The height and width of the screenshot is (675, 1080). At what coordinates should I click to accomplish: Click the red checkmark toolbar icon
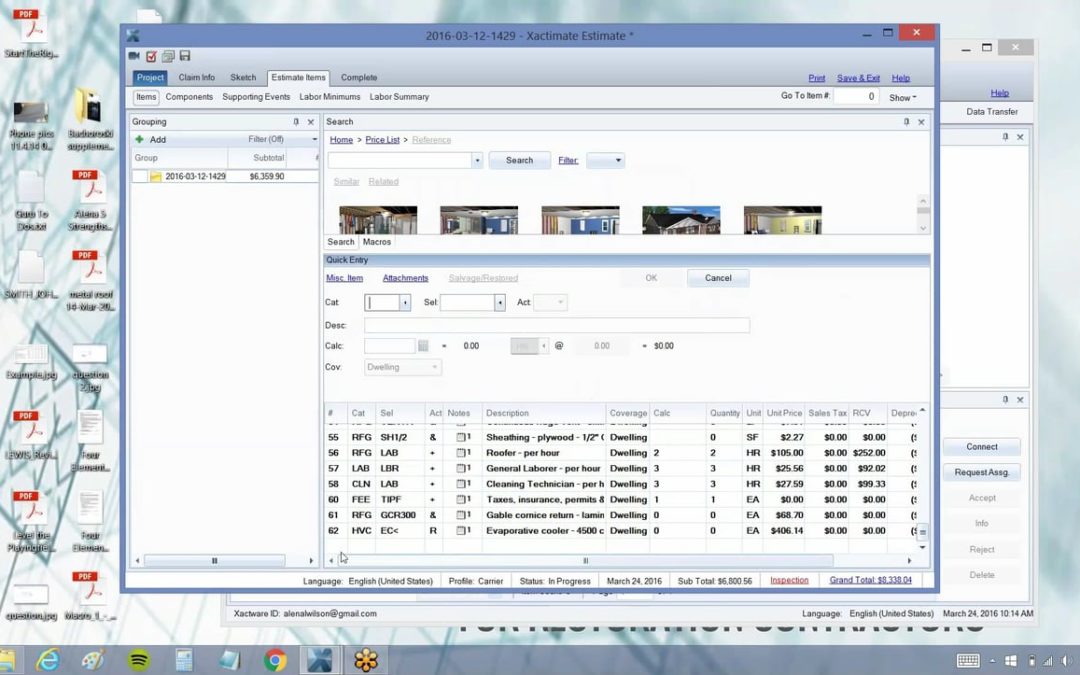point(152,56)
